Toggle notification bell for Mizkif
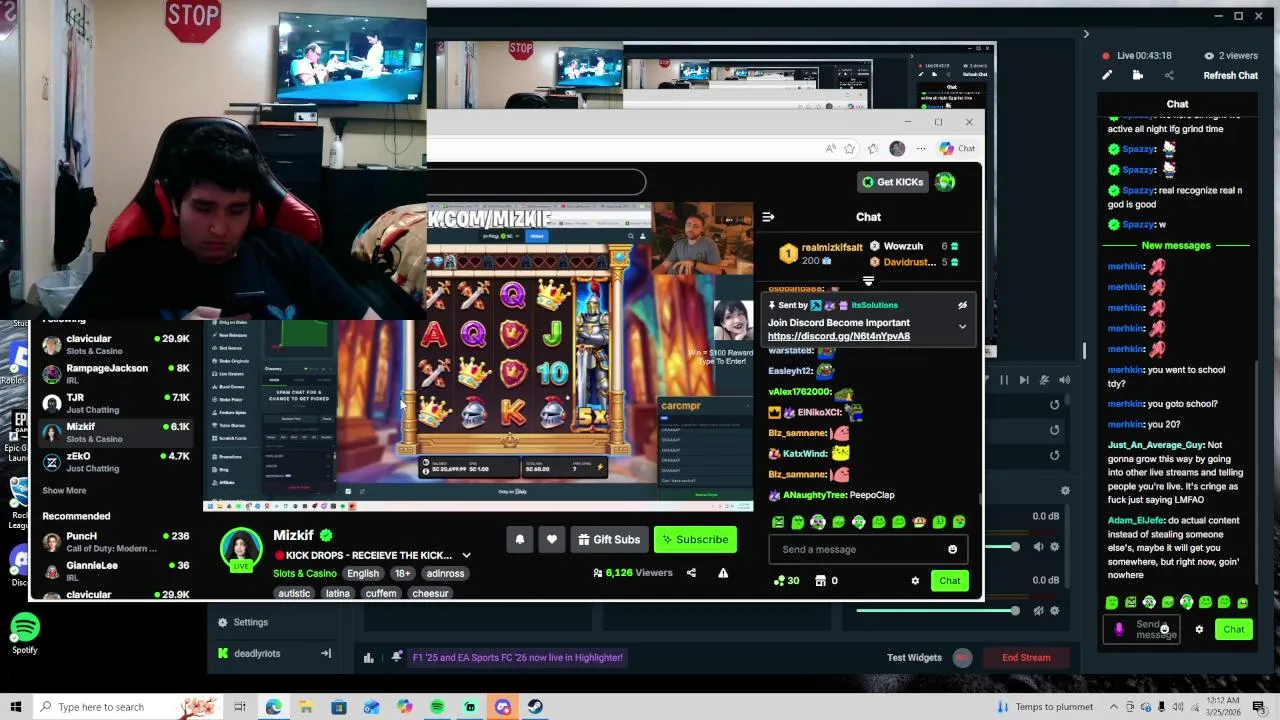 pos(519,540)
